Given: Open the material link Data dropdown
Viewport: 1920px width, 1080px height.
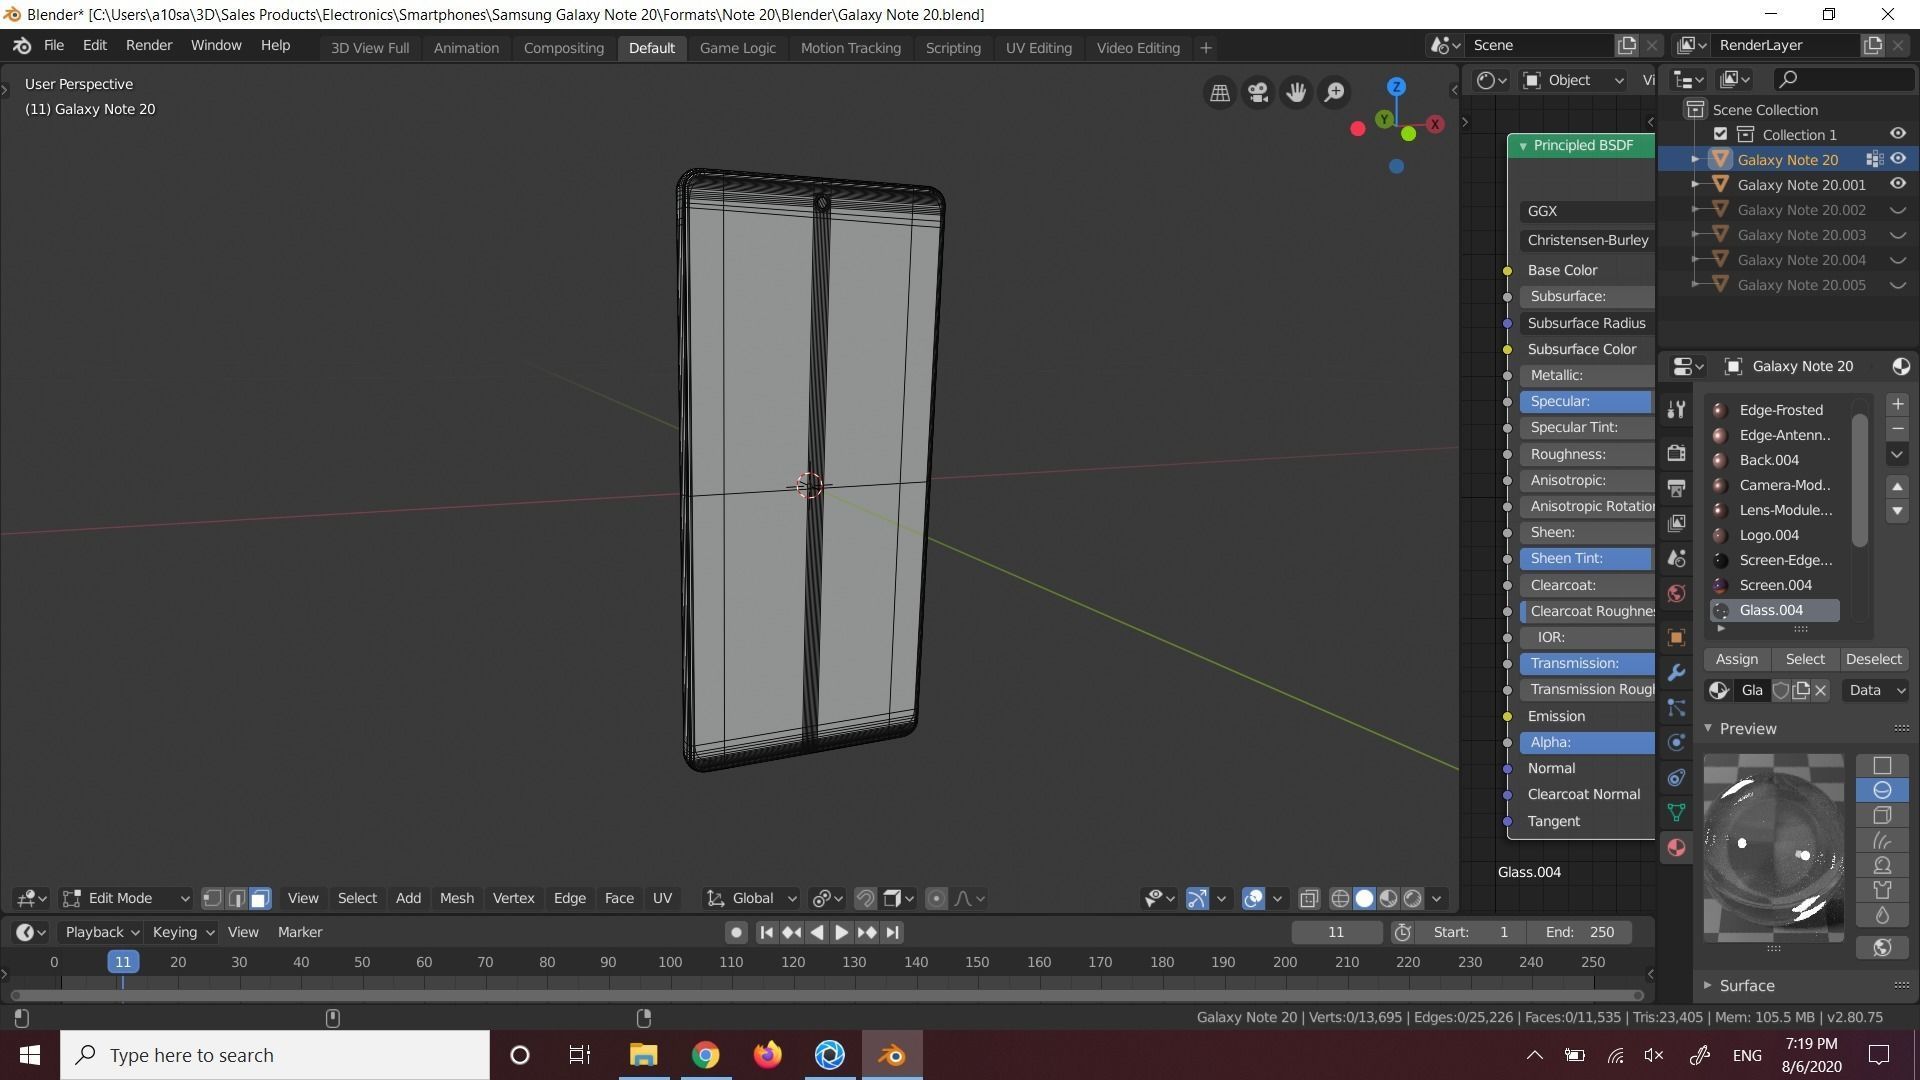Looking at the screenshot, I should 1875,690.
